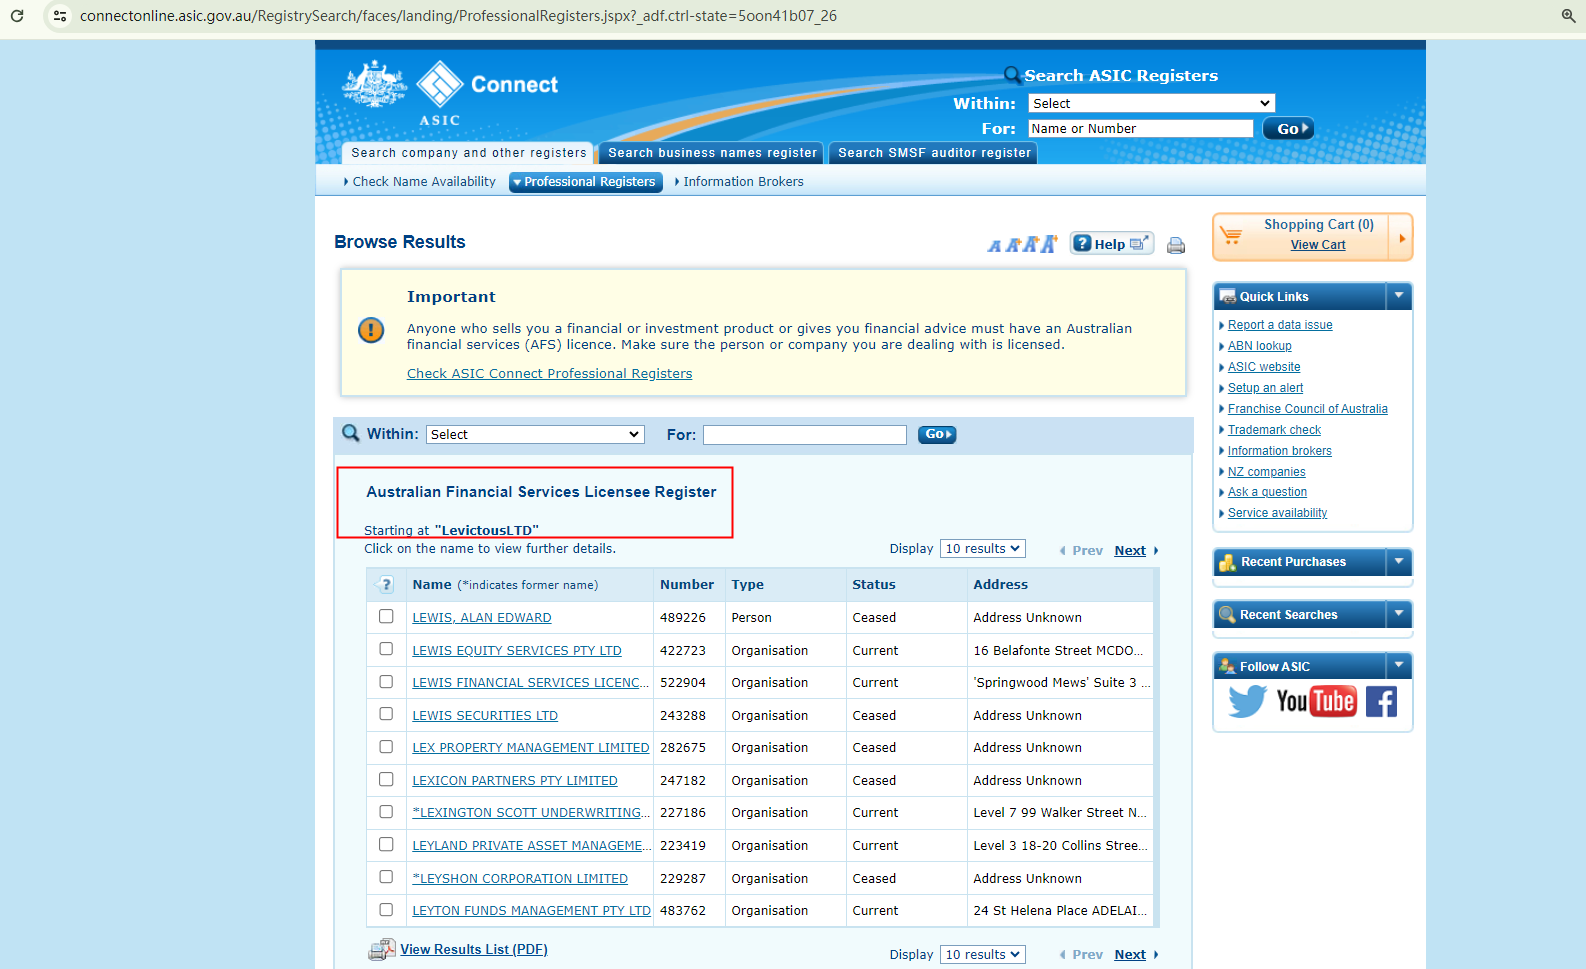The image size is (1586, 969).
Task: Open the ASIC Twitter bird icon
Action: point(1247,701)
